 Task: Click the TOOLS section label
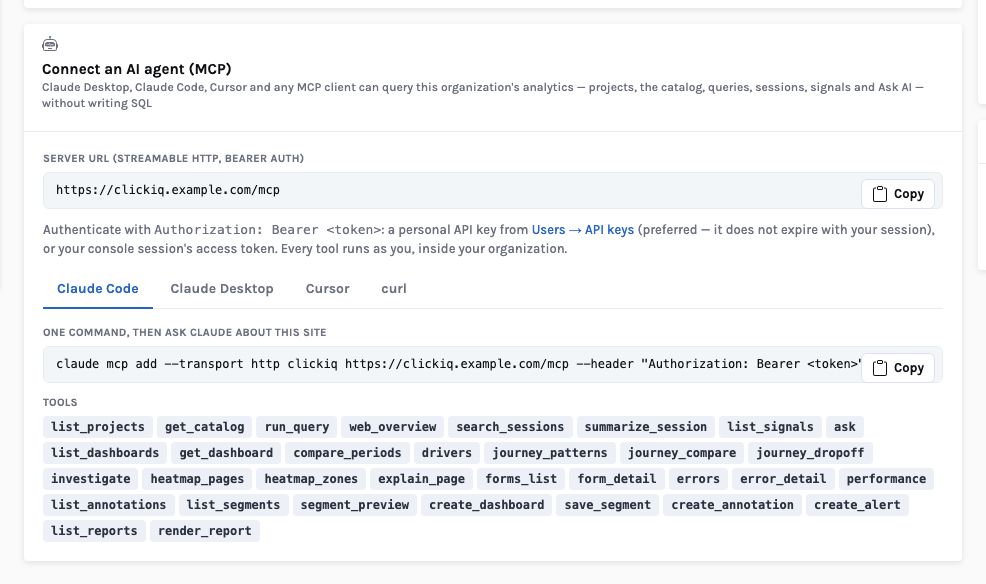(x=60, y=402)
